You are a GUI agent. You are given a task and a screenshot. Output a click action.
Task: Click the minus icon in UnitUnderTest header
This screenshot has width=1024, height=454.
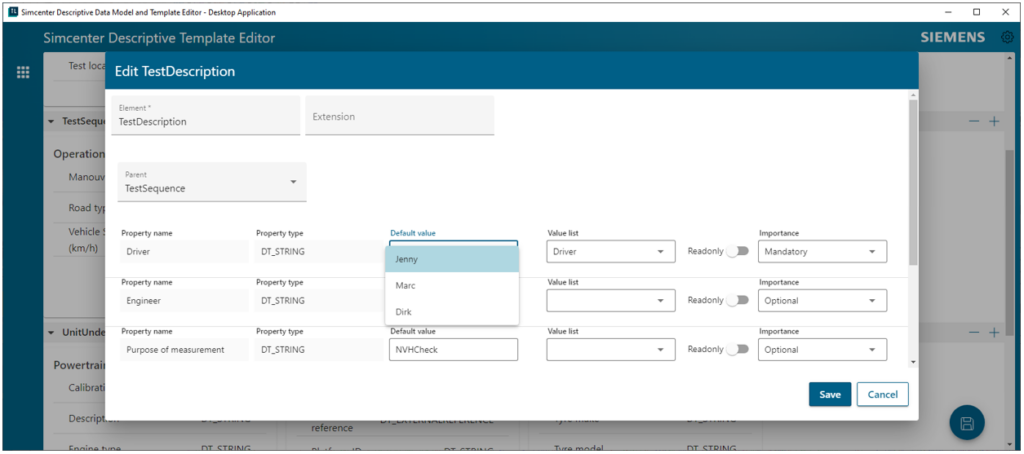pos(974,332)
